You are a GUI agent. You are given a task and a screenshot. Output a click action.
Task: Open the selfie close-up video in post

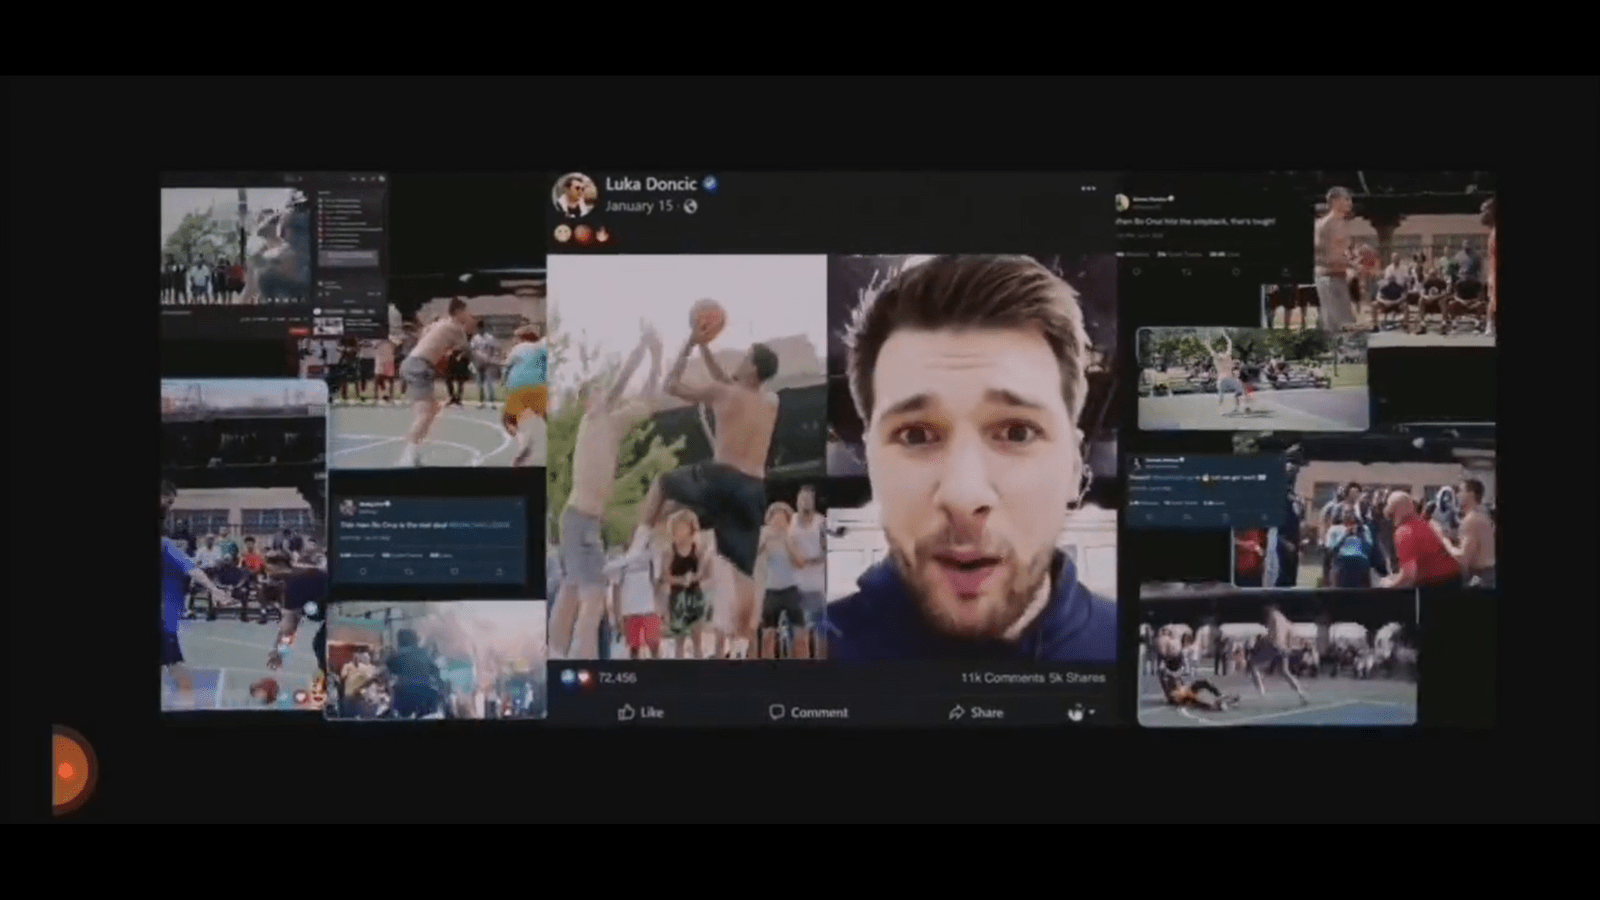[x=971, y=457]
